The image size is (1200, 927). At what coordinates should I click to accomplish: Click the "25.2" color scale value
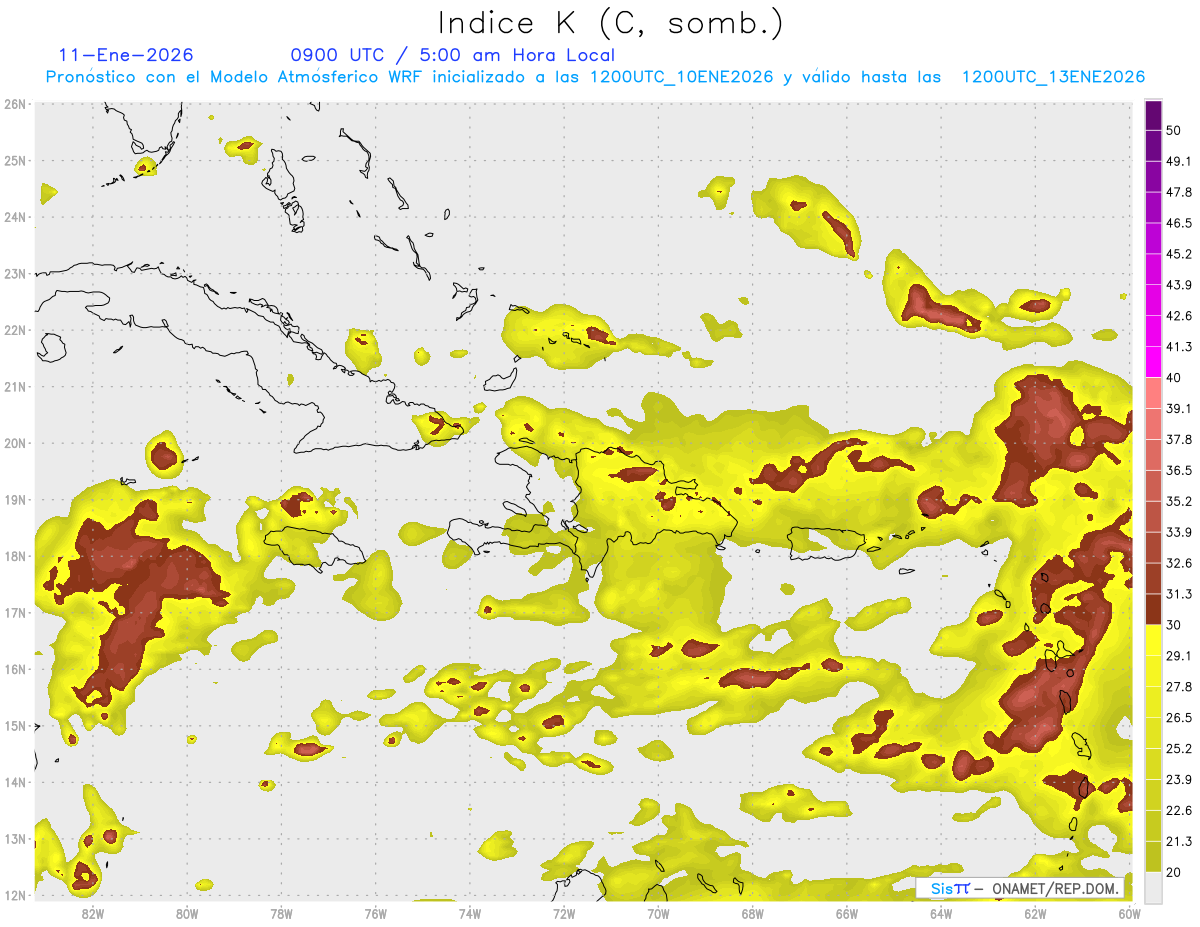coord(1179,749)
